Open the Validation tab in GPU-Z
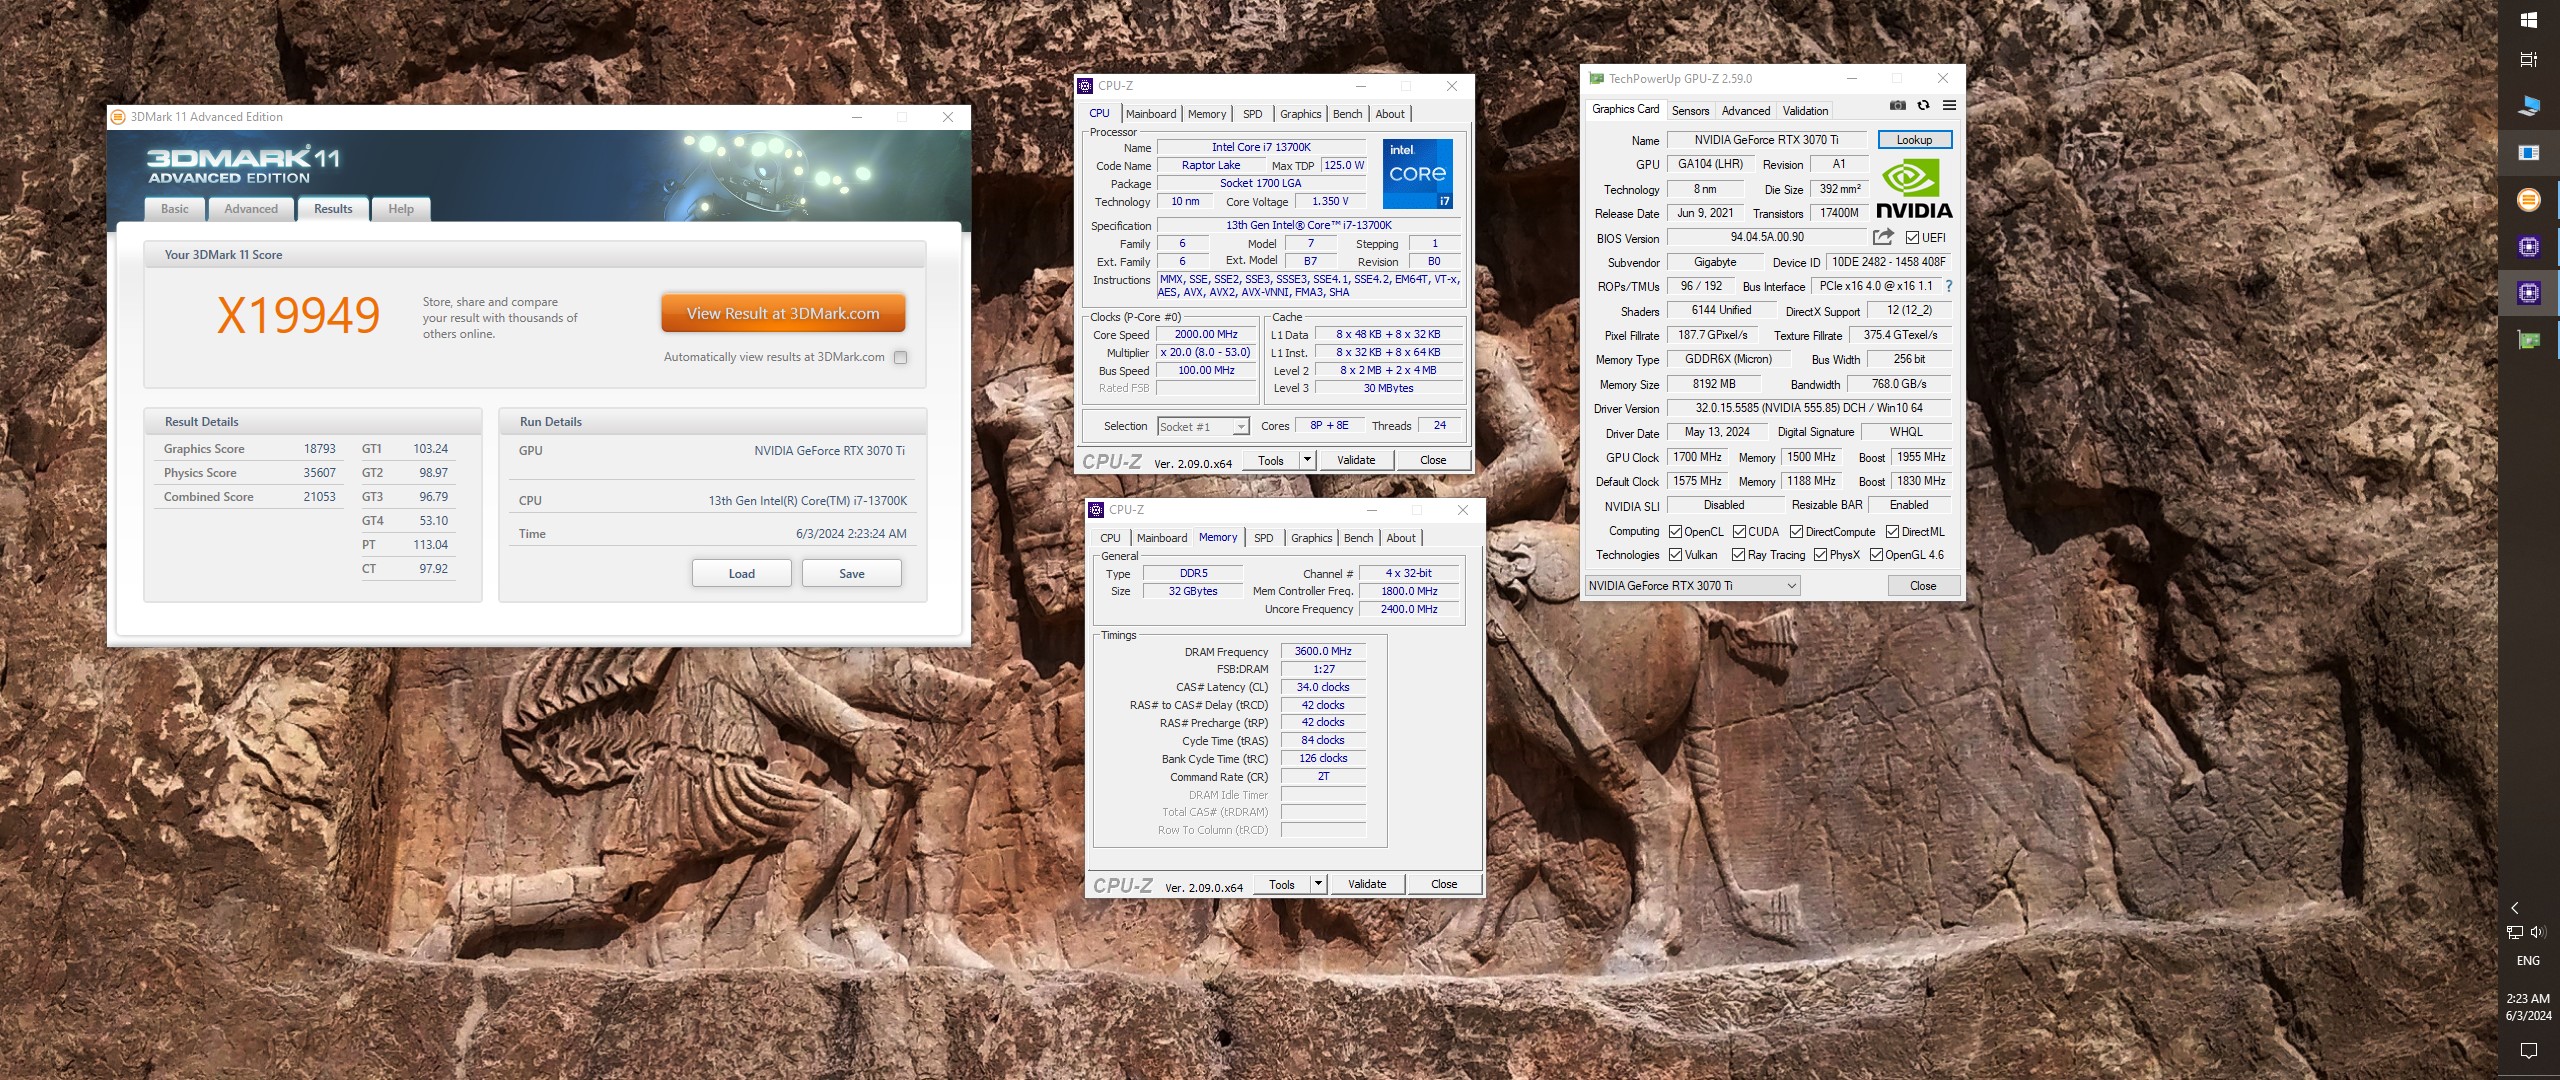 [1805, 111]
